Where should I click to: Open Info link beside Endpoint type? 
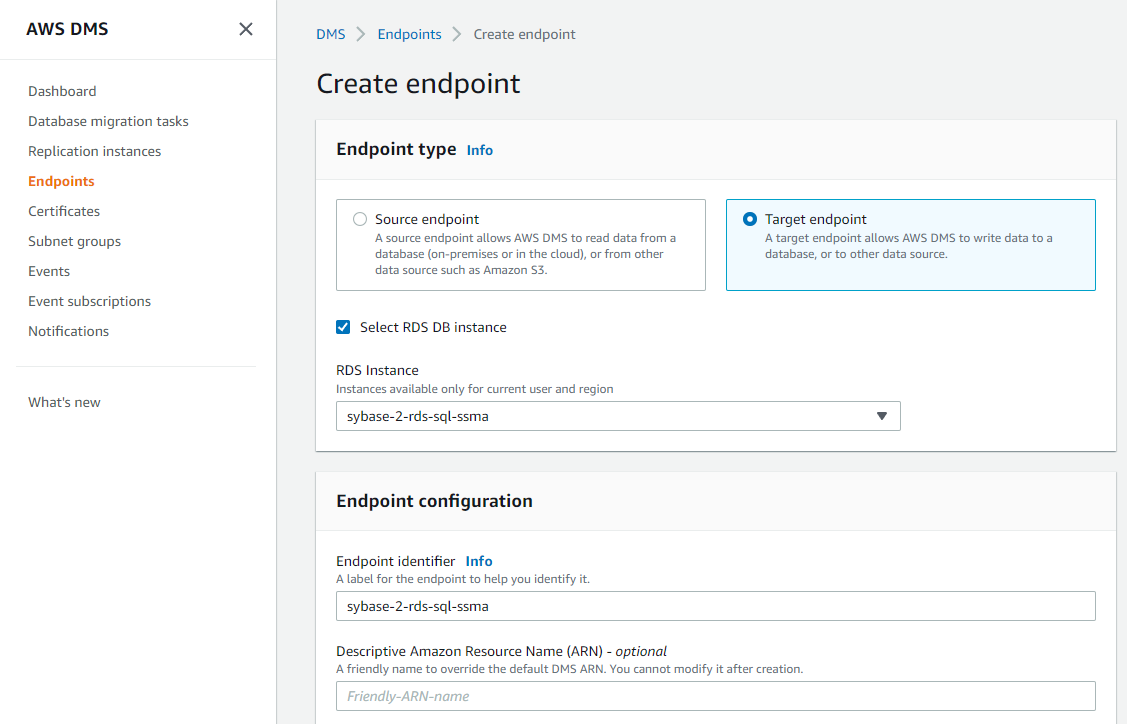(x=480, y=150)
